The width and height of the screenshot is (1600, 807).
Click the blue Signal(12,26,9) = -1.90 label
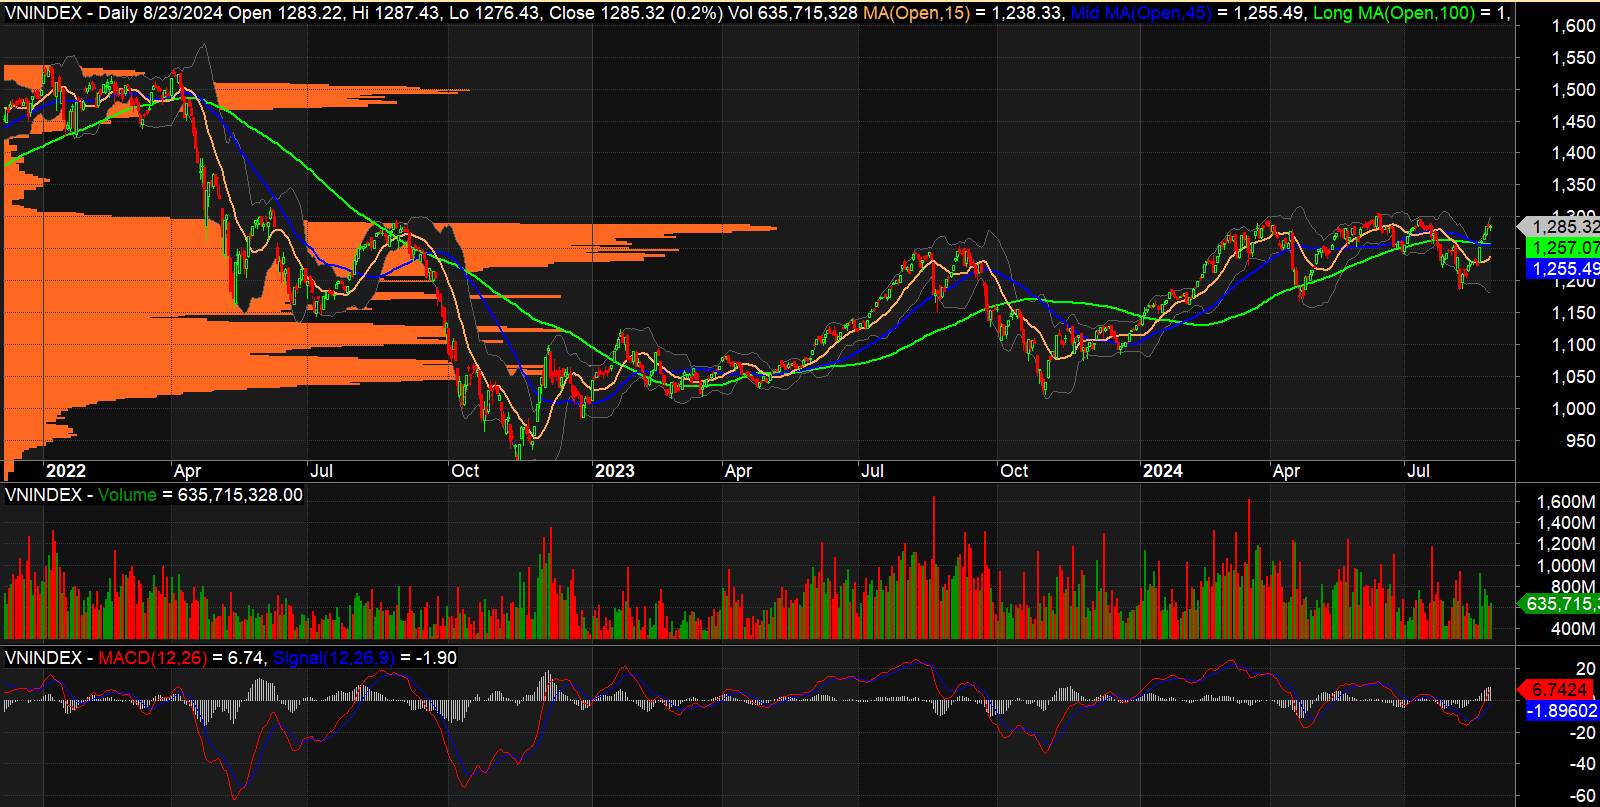(365, 658)
